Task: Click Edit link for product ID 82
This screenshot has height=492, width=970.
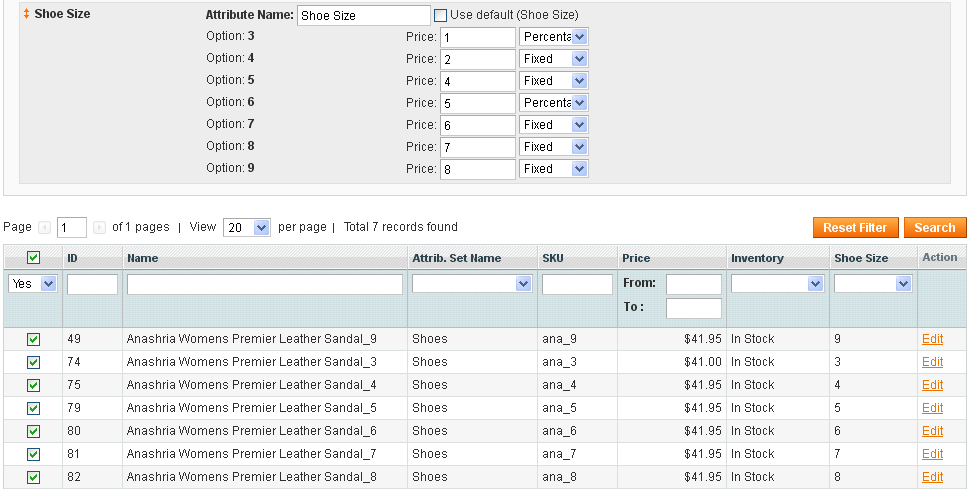Action: click(932, 477)
